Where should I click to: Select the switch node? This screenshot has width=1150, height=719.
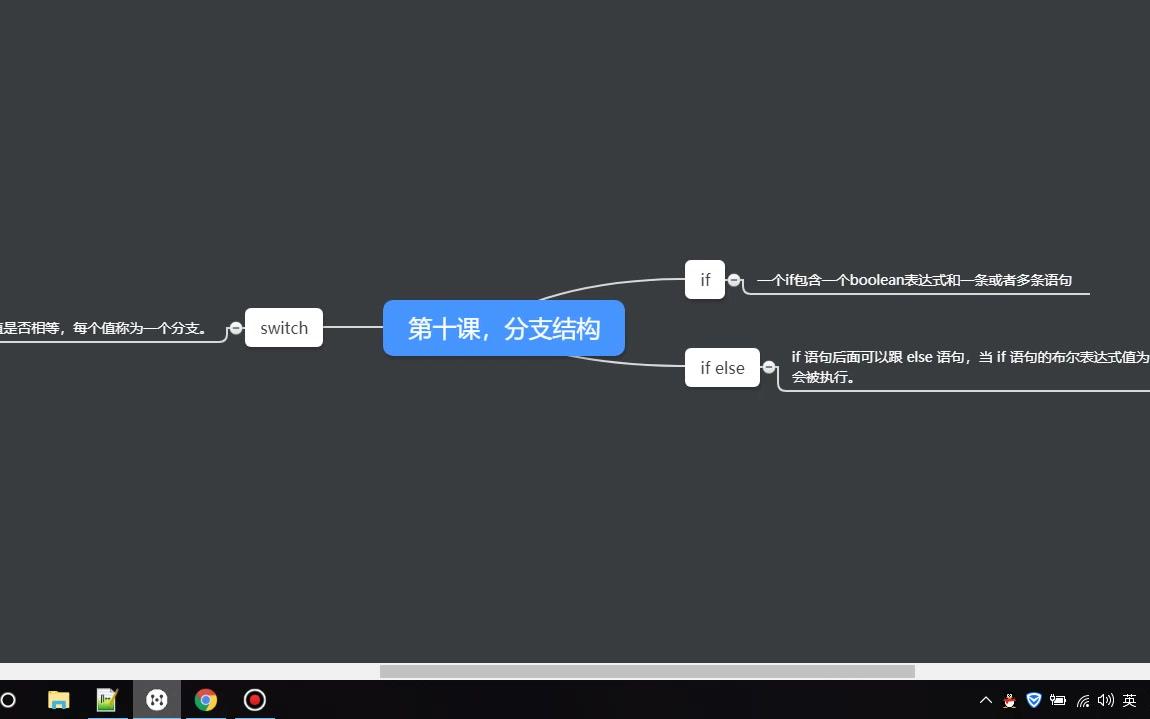pos(284,327)
